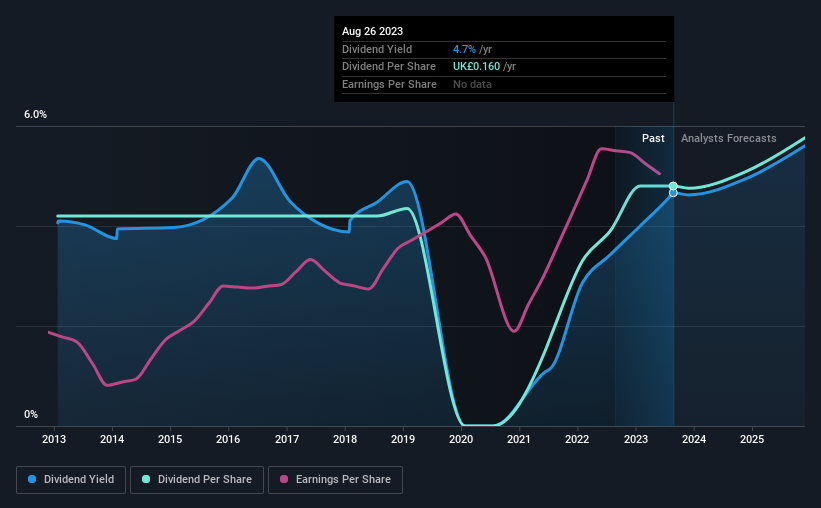Click the UK£0.160 dividend per share value
The width and height of the screenshot is (821, 508).
[476, 67]
